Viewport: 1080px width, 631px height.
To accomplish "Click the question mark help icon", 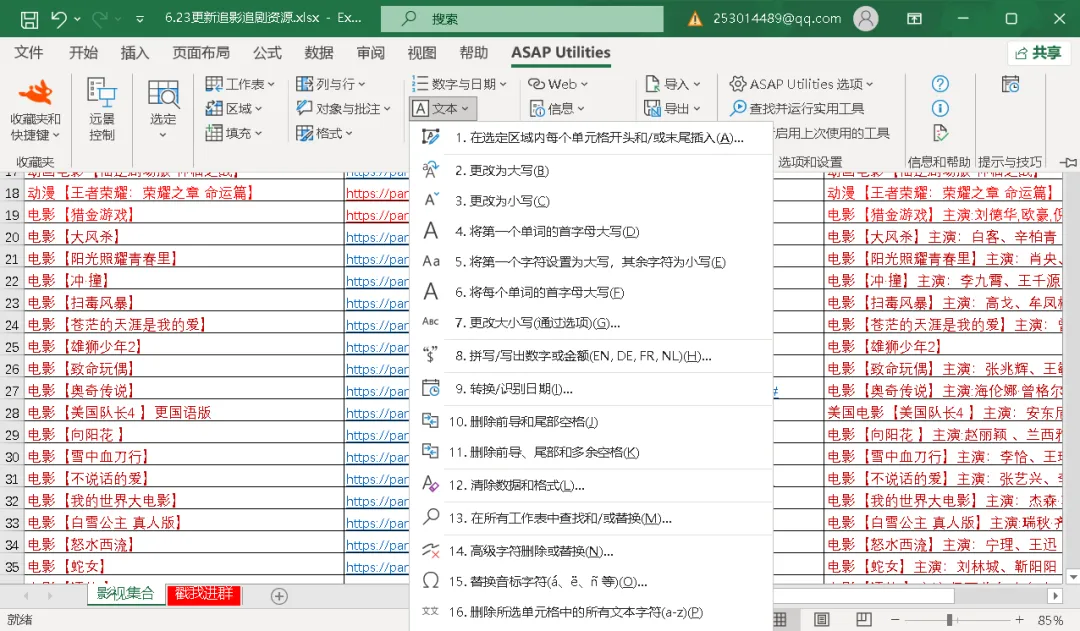I will coord(940,84).
